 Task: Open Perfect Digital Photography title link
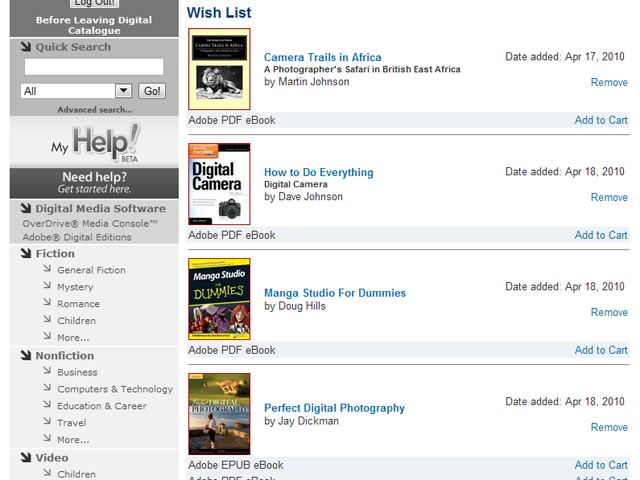click(334, 408)
